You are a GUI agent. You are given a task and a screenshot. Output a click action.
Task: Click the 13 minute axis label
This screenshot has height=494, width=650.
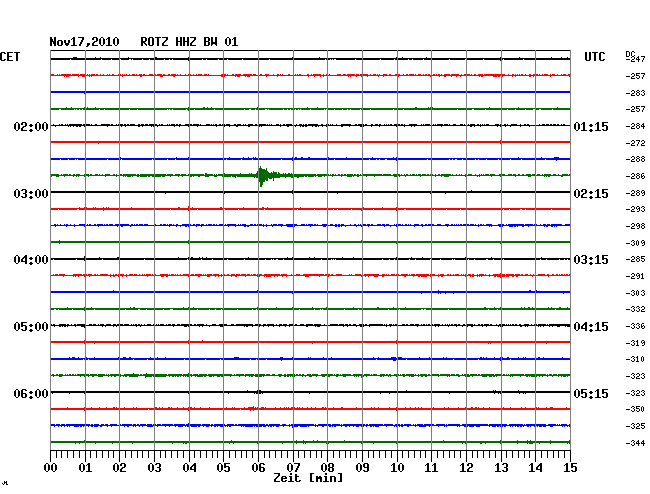pos(501,468)
